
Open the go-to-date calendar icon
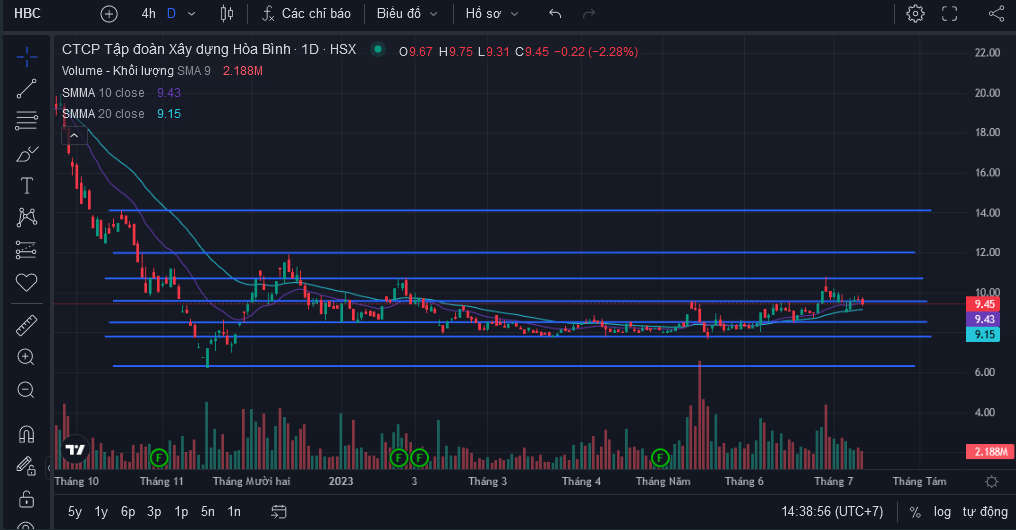(x=279, y=512)
